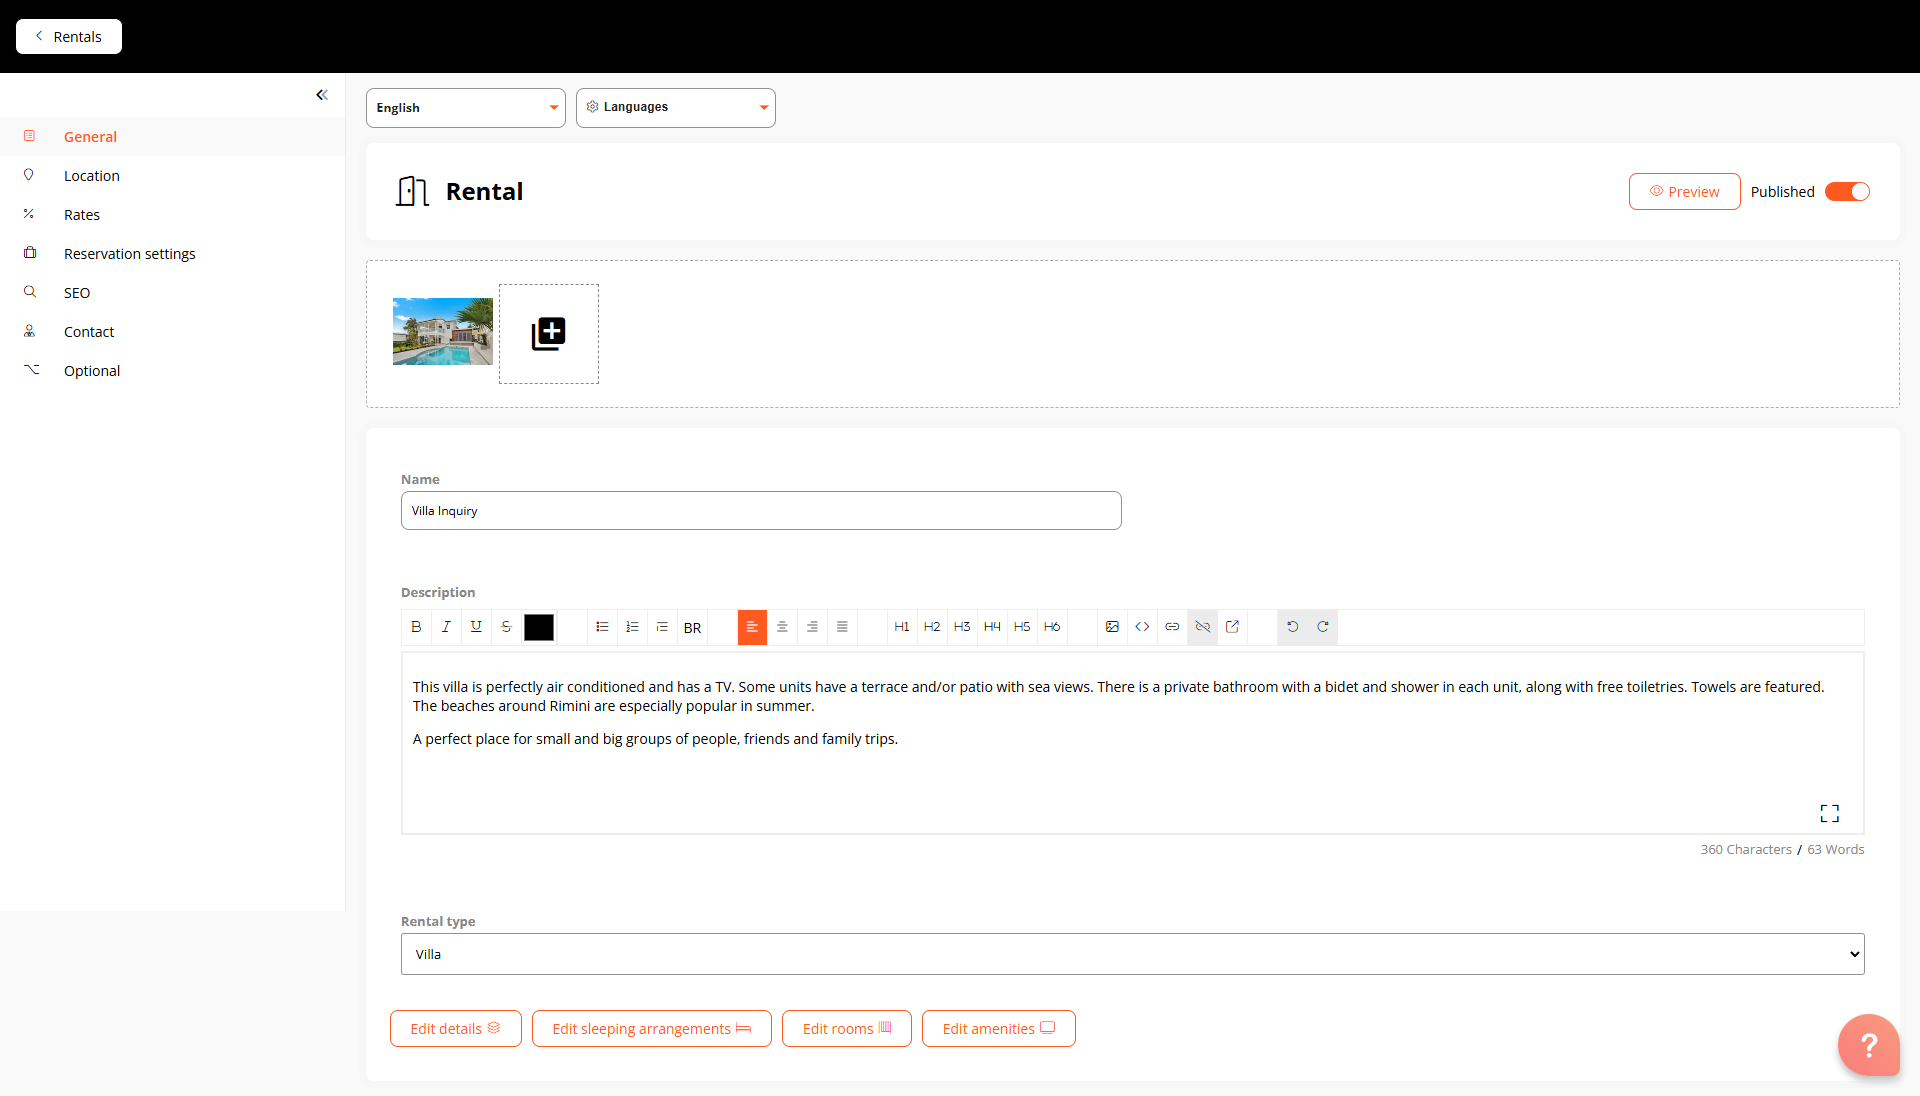Click Edit rooms button
Viewport: 1920px width, 1096px height.
coord(847,1029)
